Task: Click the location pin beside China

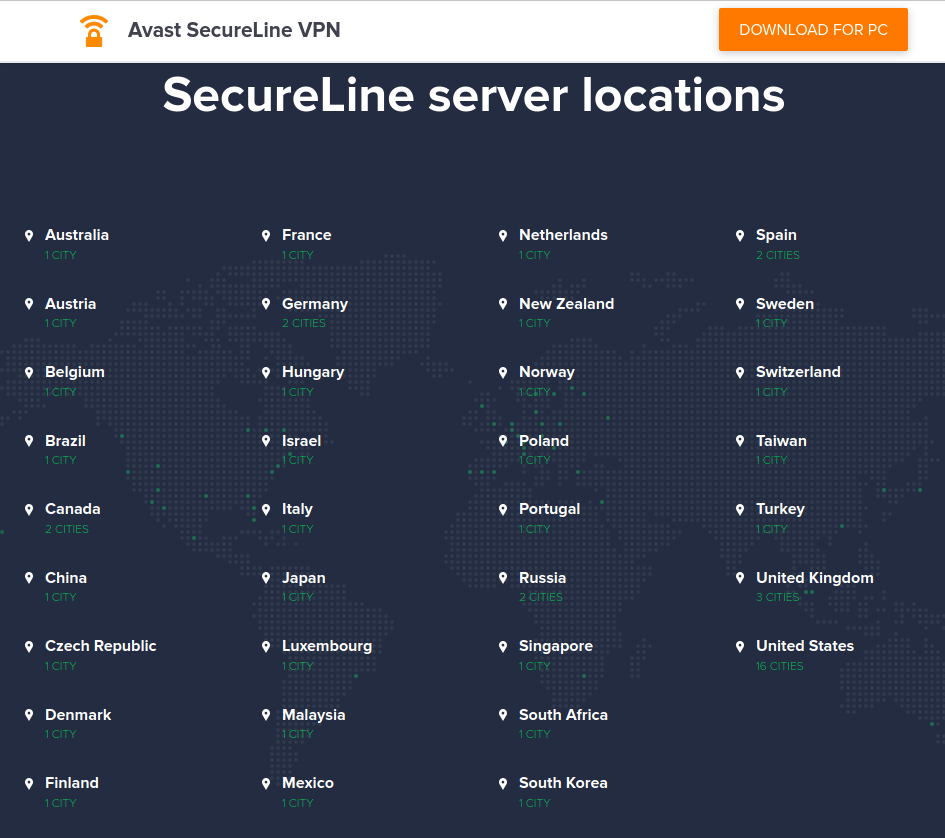Action: coord(29,578)
